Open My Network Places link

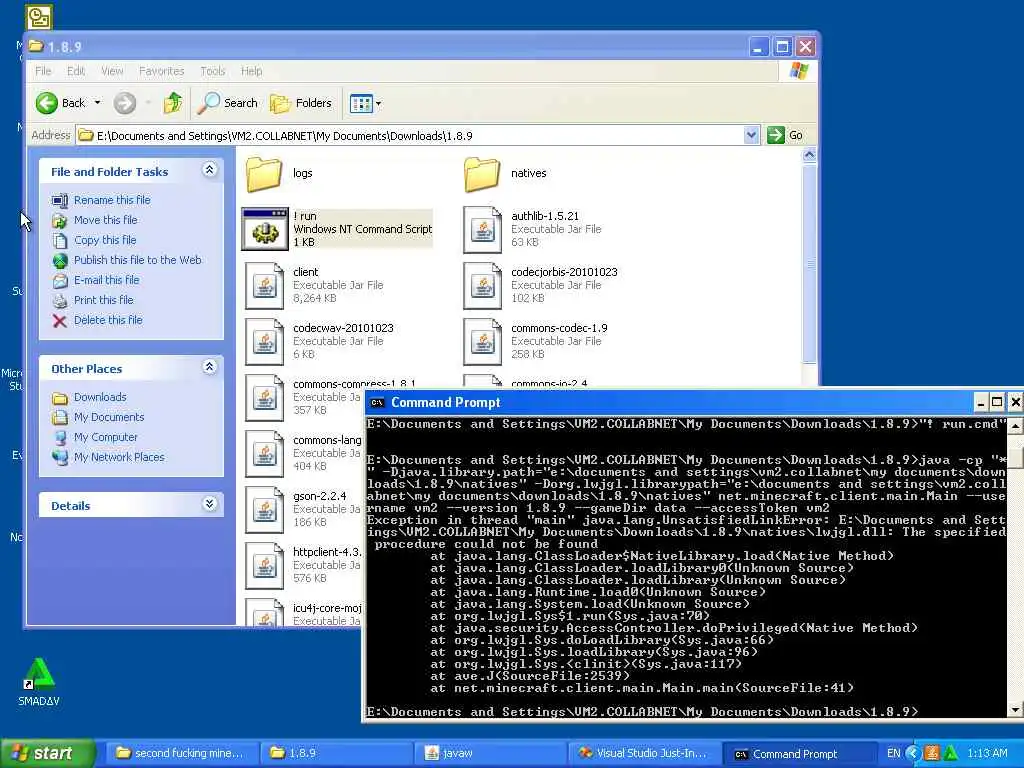click(119, 457)
